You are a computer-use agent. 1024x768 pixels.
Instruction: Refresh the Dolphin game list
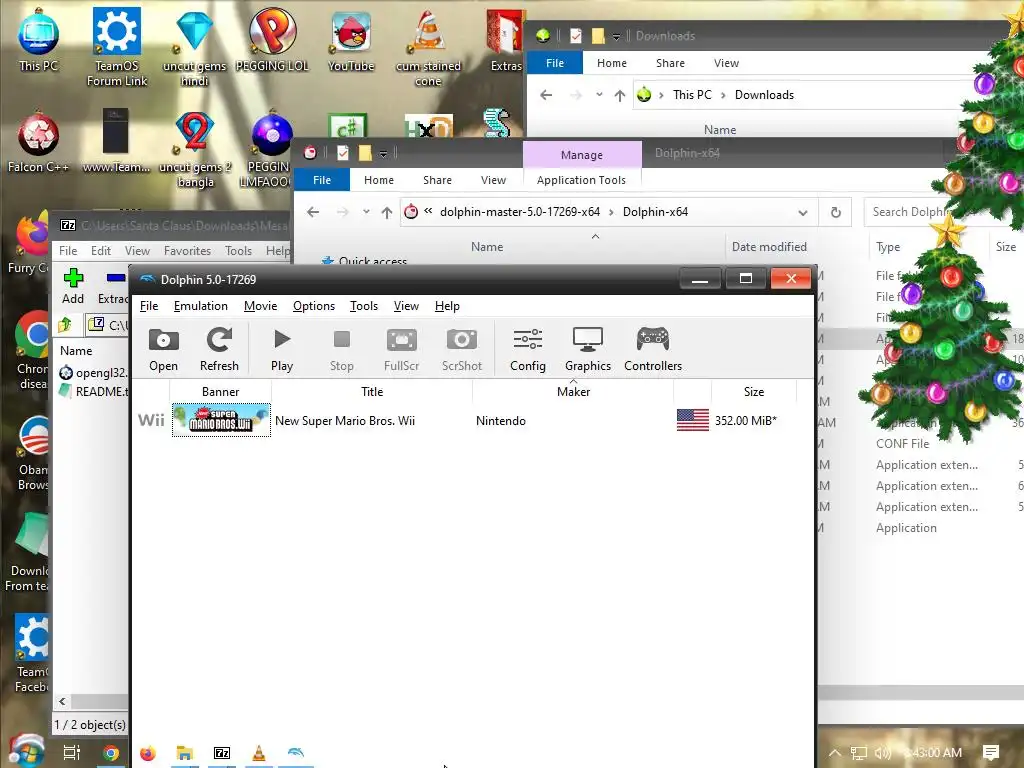point(219,350)
